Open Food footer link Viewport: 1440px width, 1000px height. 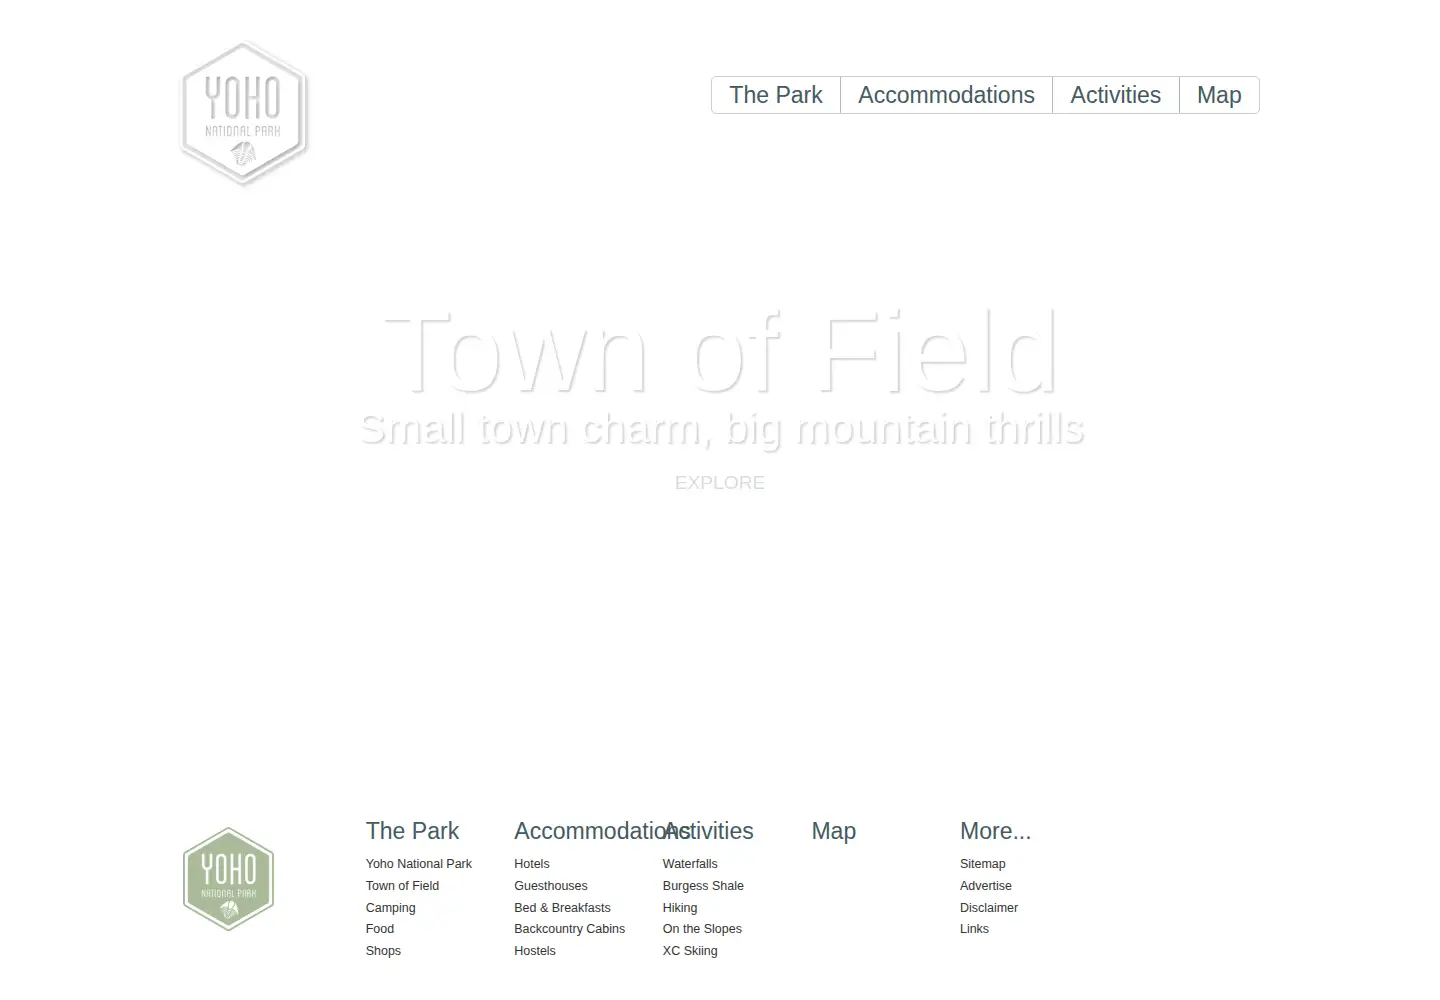(380, 929)
